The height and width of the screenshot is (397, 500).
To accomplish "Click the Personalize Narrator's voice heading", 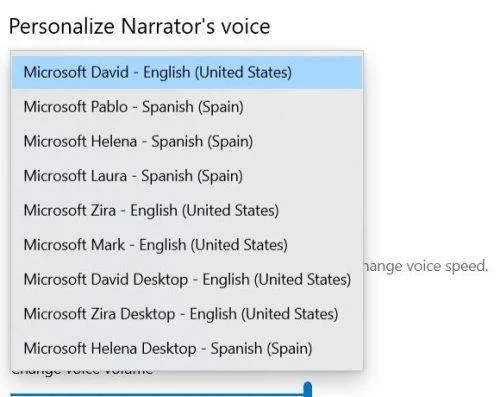I will tap(139, 27).
